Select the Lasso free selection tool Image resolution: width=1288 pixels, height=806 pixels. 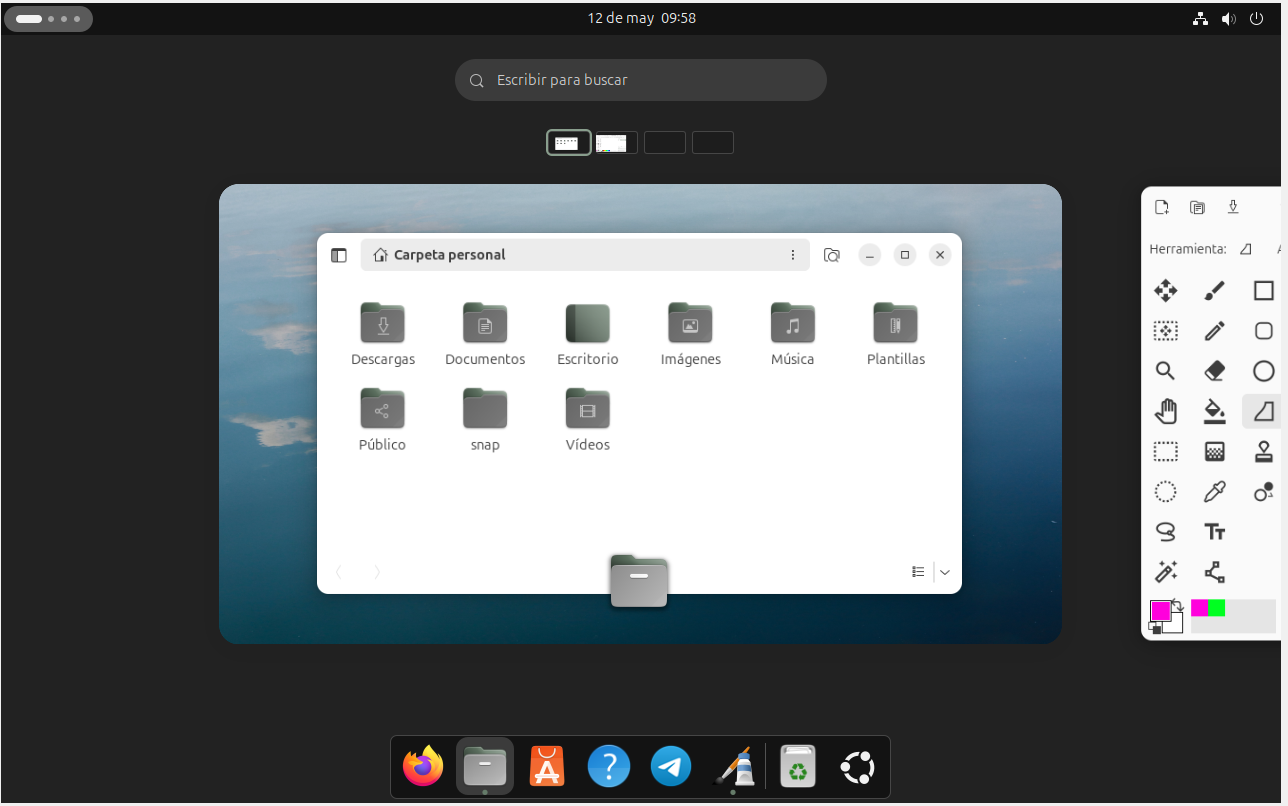coord(1165,532)
